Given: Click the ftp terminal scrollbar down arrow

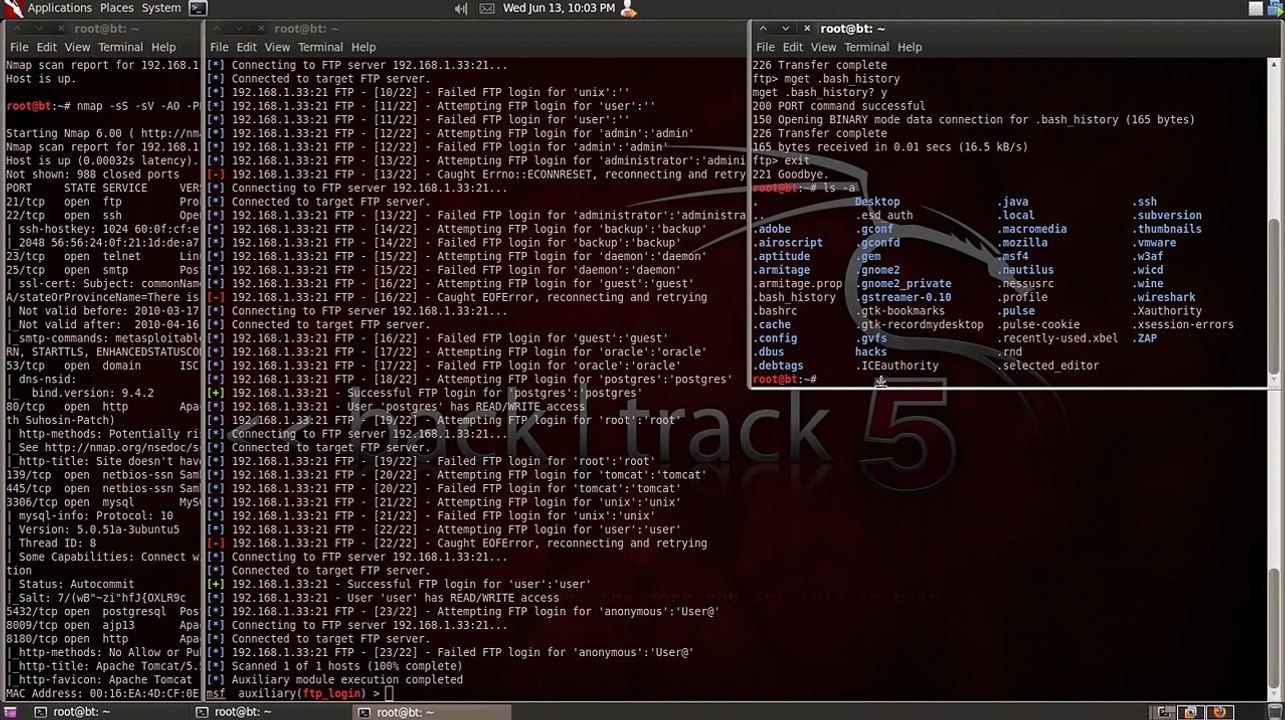Looking at the screenshot, I should click(x=1274, y=379).
